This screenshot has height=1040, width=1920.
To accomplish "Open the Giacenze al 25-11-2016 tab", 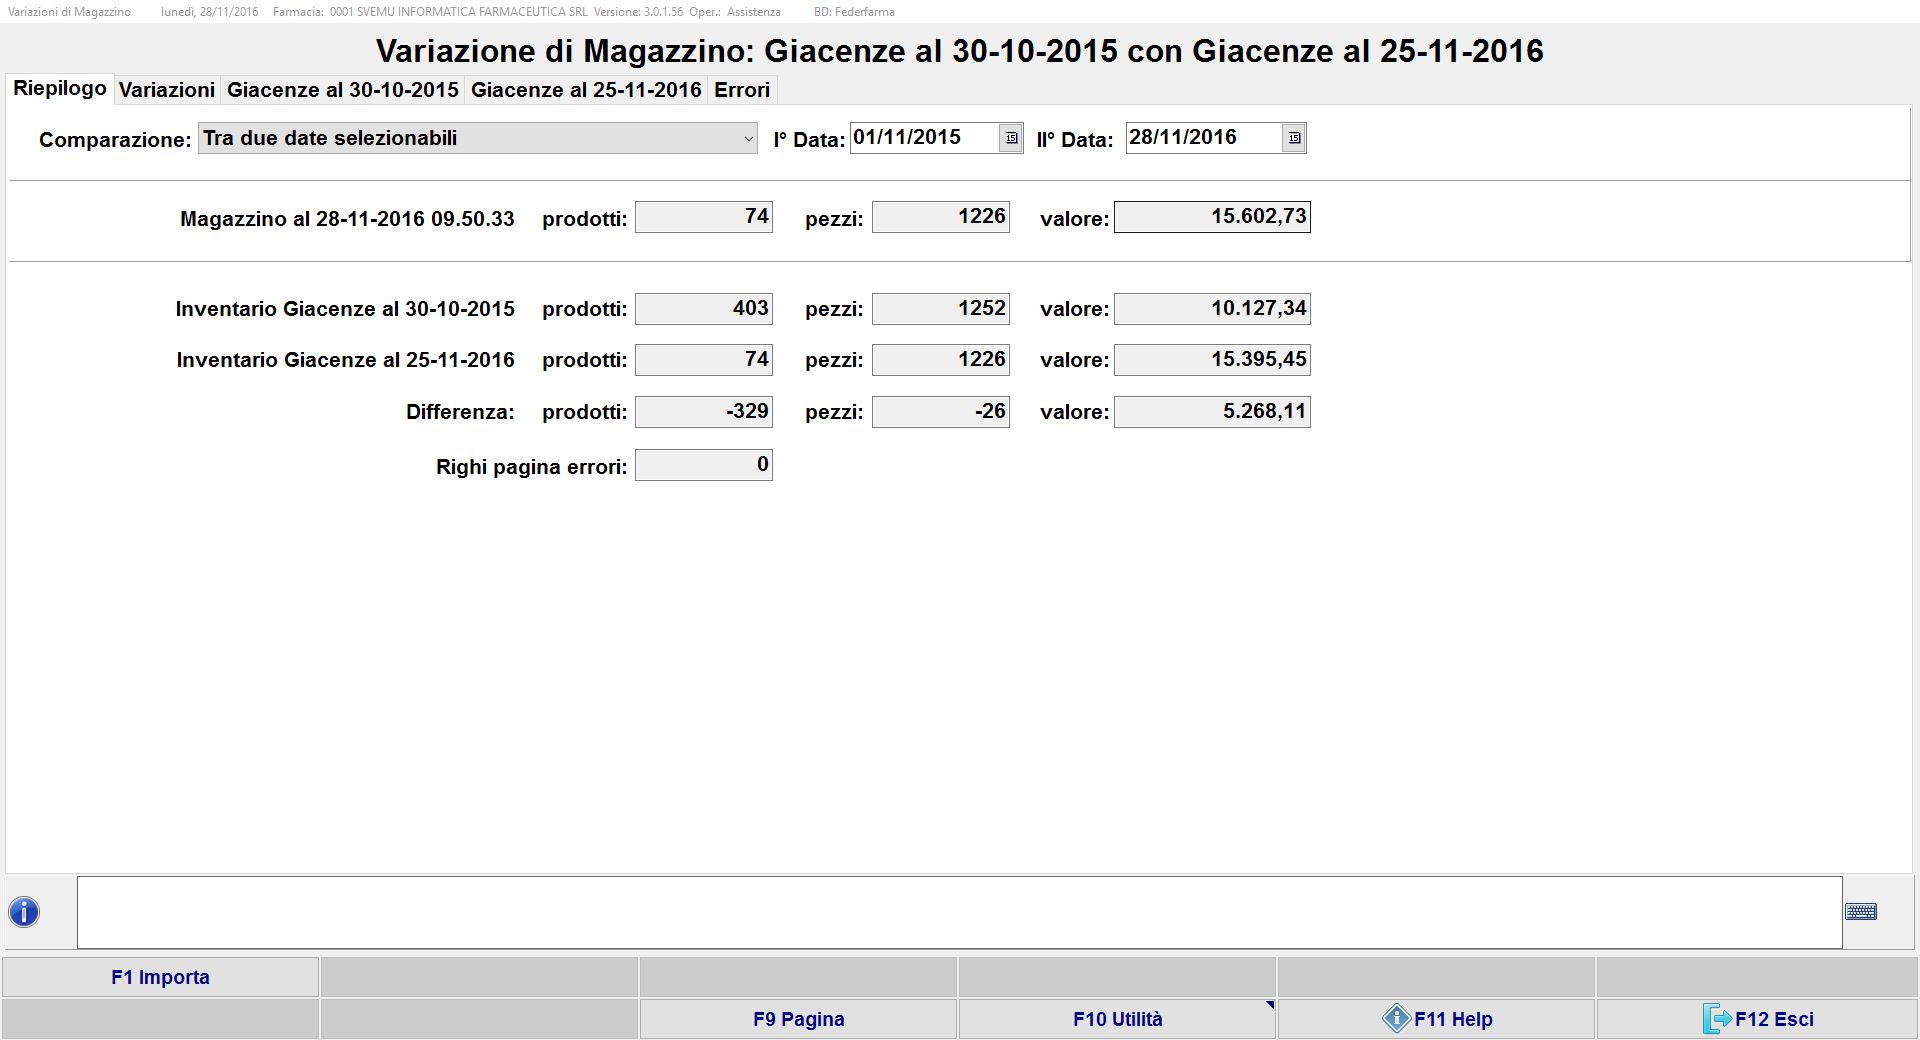I will point(586,90).
